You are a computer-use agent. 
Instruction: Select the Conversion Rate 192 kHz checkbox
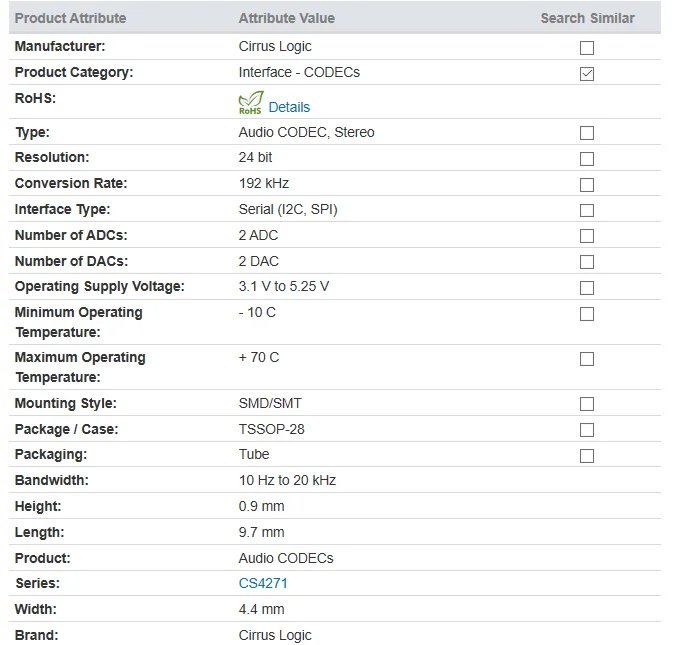(x=587, y=185)
